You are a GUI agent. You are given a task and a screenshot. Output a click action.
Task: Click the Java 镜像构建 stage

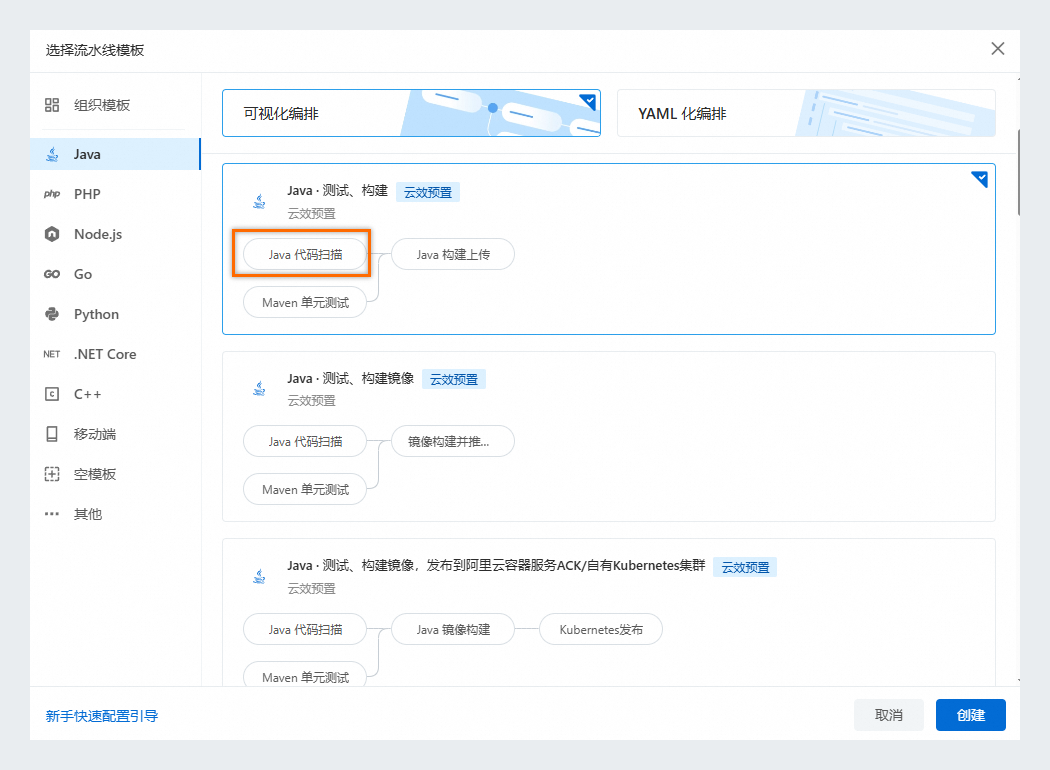coord(453,629)
